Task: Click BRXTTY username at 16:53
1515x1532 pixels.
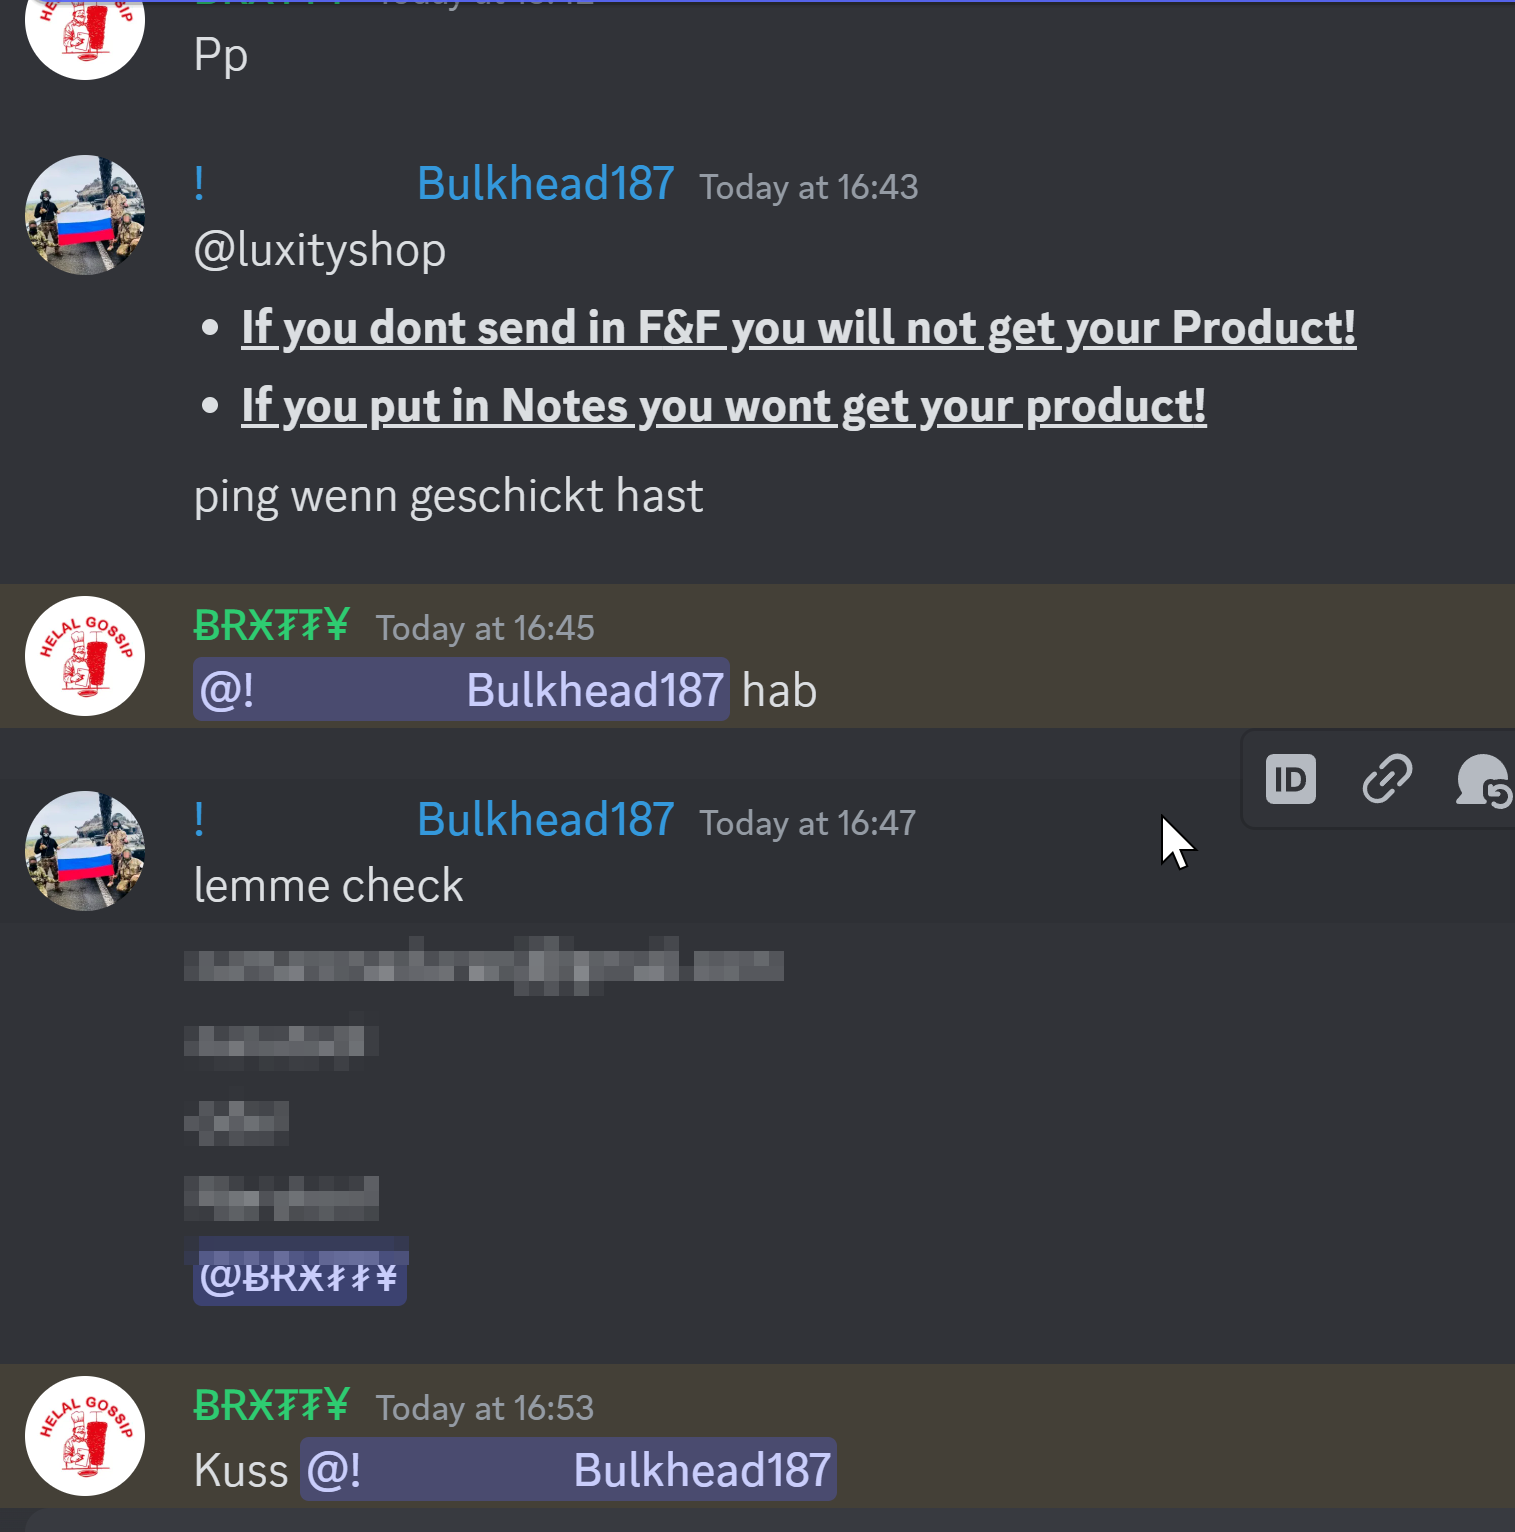Action: point(271,1406)
